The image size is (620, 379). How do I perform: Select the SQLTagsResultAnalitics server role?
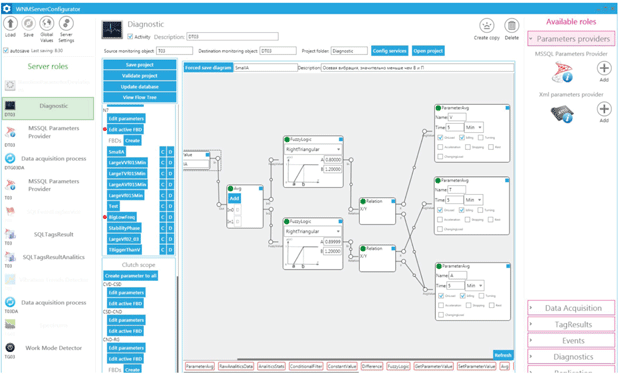click(48, 259)
